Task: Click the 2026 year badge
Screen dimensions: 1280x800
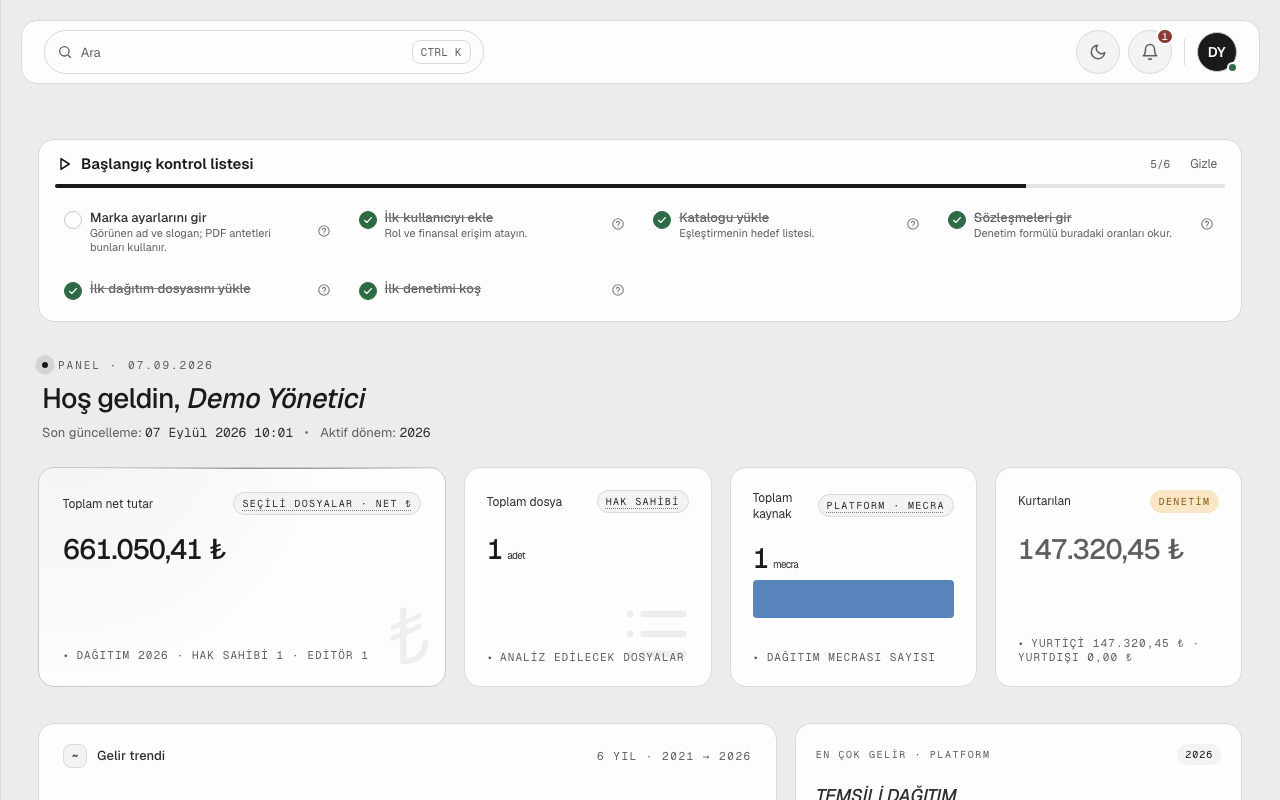Action: 1199,755
